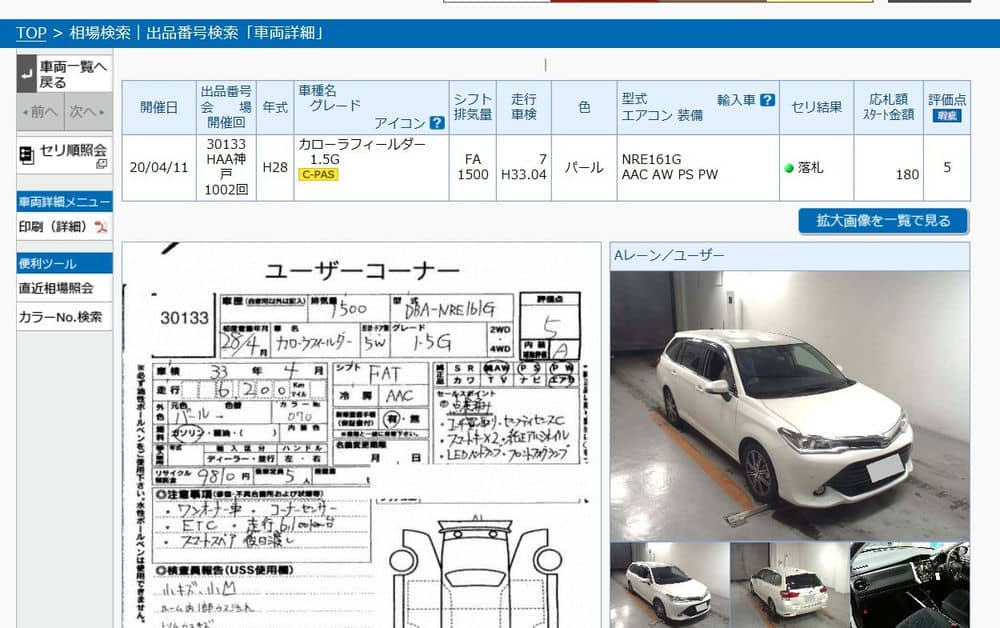Open the front-left view car thumbnail

tap(670, 585)
